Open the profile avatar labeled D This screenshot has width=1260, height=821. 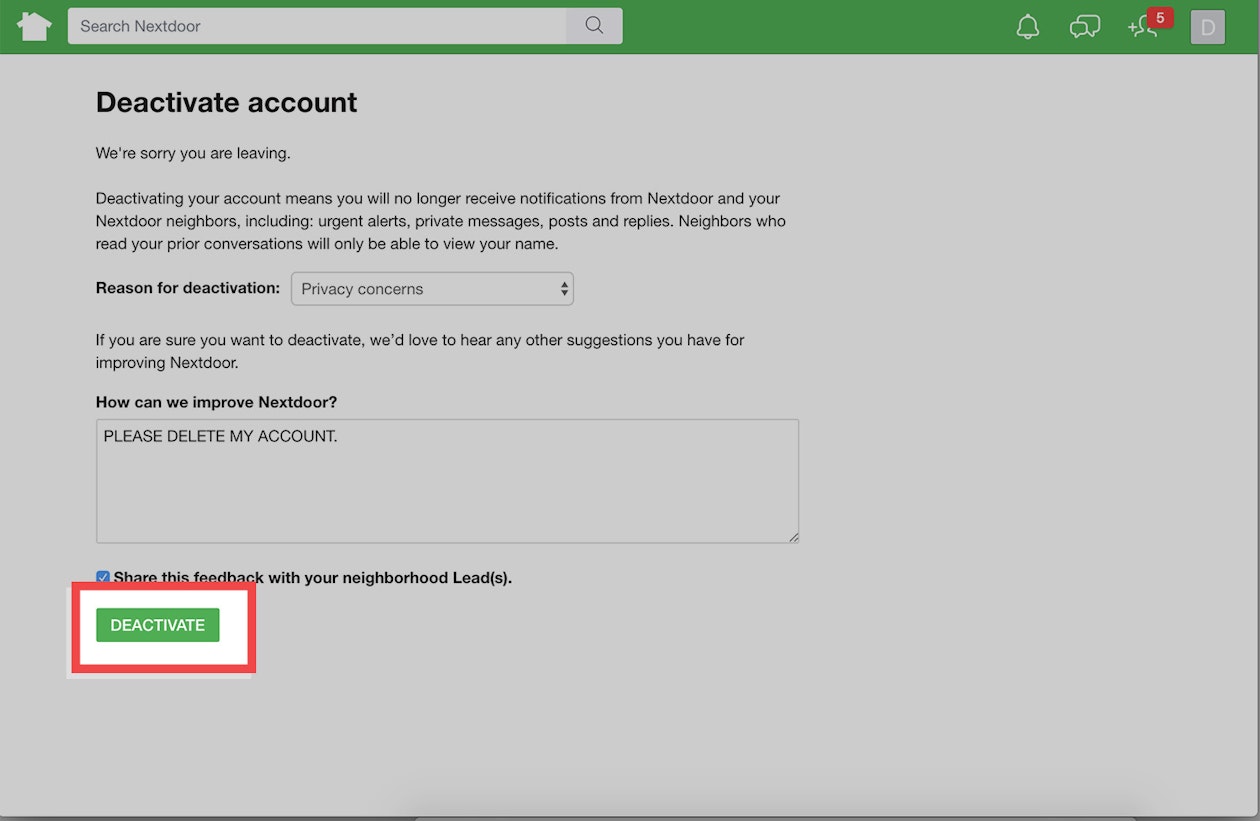click(x=1207, y=27)
